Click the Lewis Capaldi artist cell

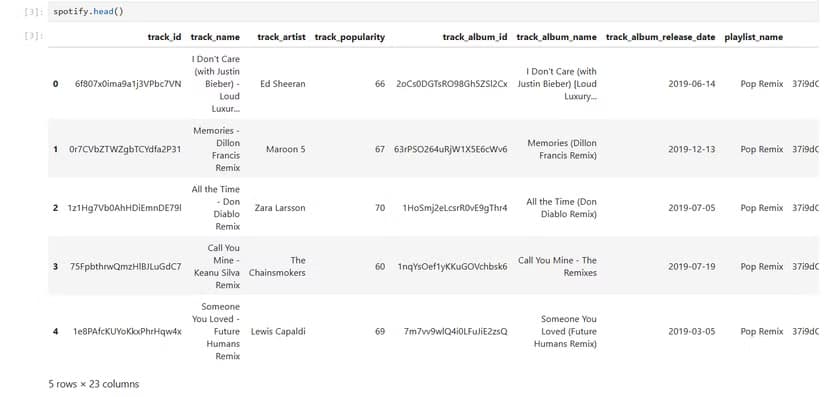pyautogui.click(x=278, y=332)
